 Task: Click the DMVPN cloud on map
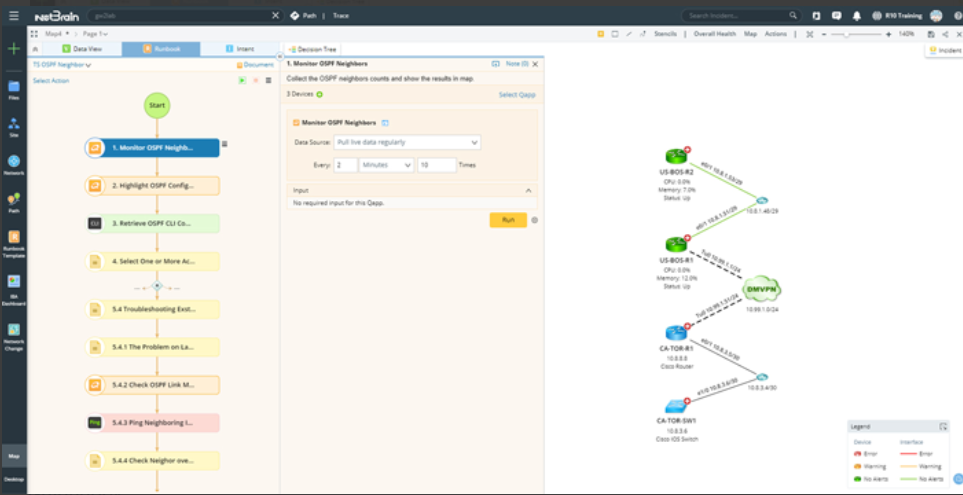click(x=762, y=289)
